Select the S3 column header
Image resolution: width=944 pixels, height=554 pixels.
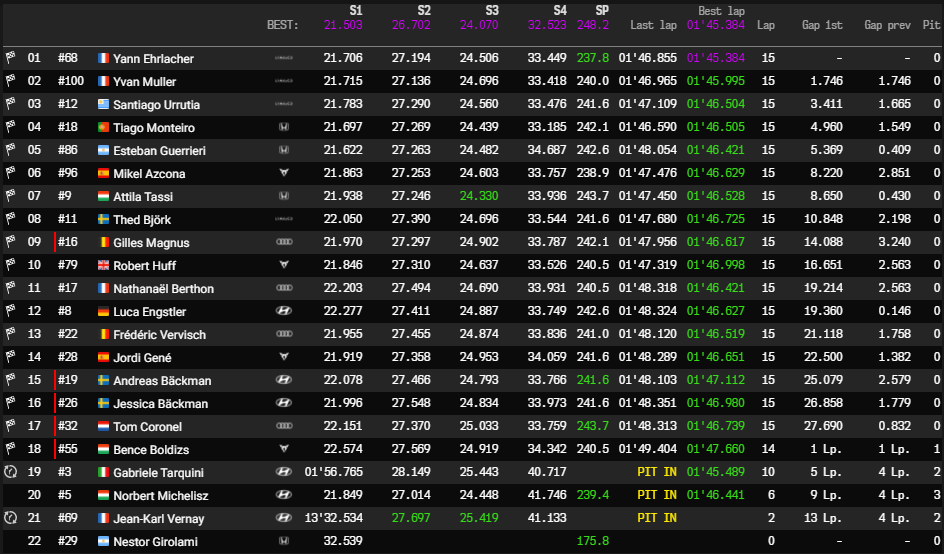point(492,11)
